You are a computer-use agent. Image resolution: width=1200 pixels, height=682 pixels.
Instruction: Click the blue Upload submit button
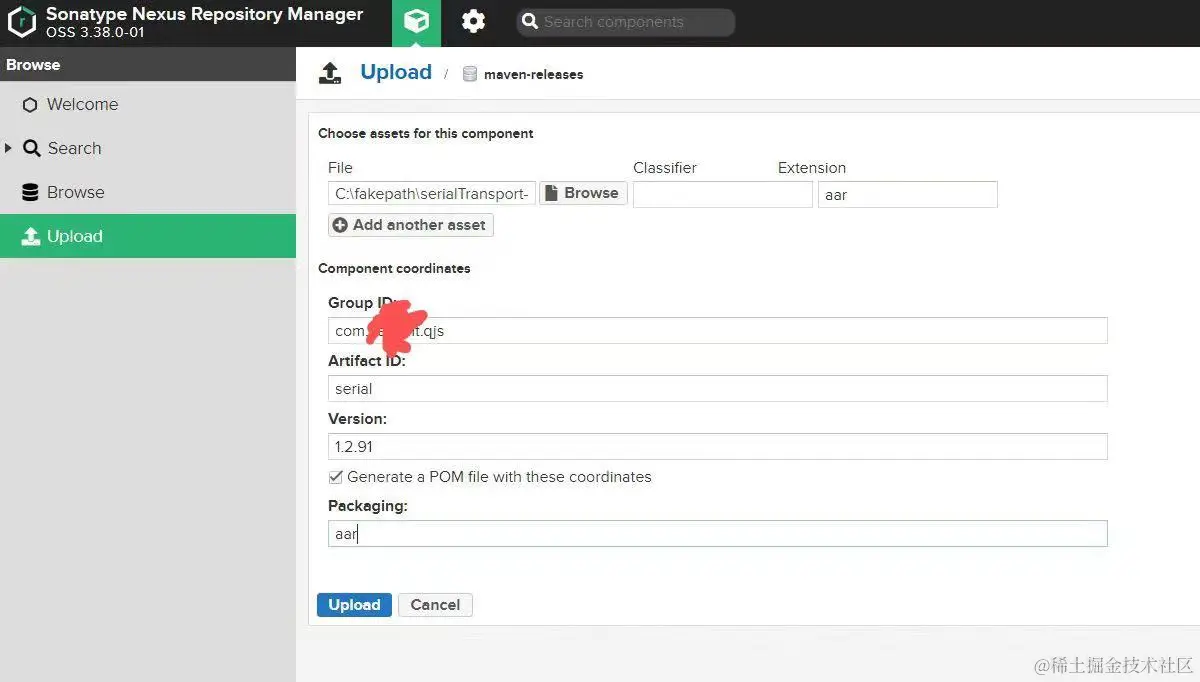(354, 605)
